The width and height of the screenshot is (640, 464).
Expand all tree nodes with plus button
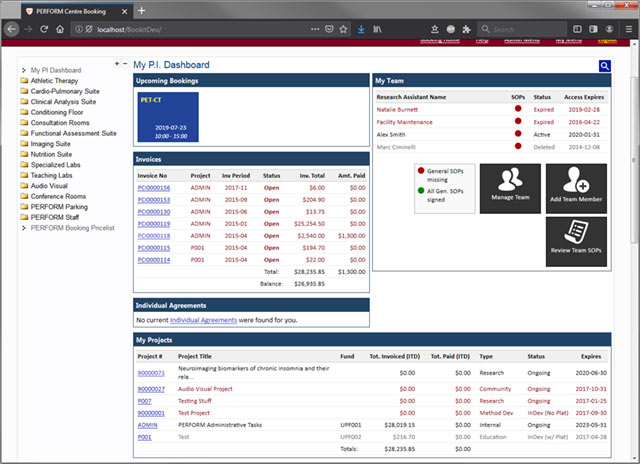click(117, 63)
